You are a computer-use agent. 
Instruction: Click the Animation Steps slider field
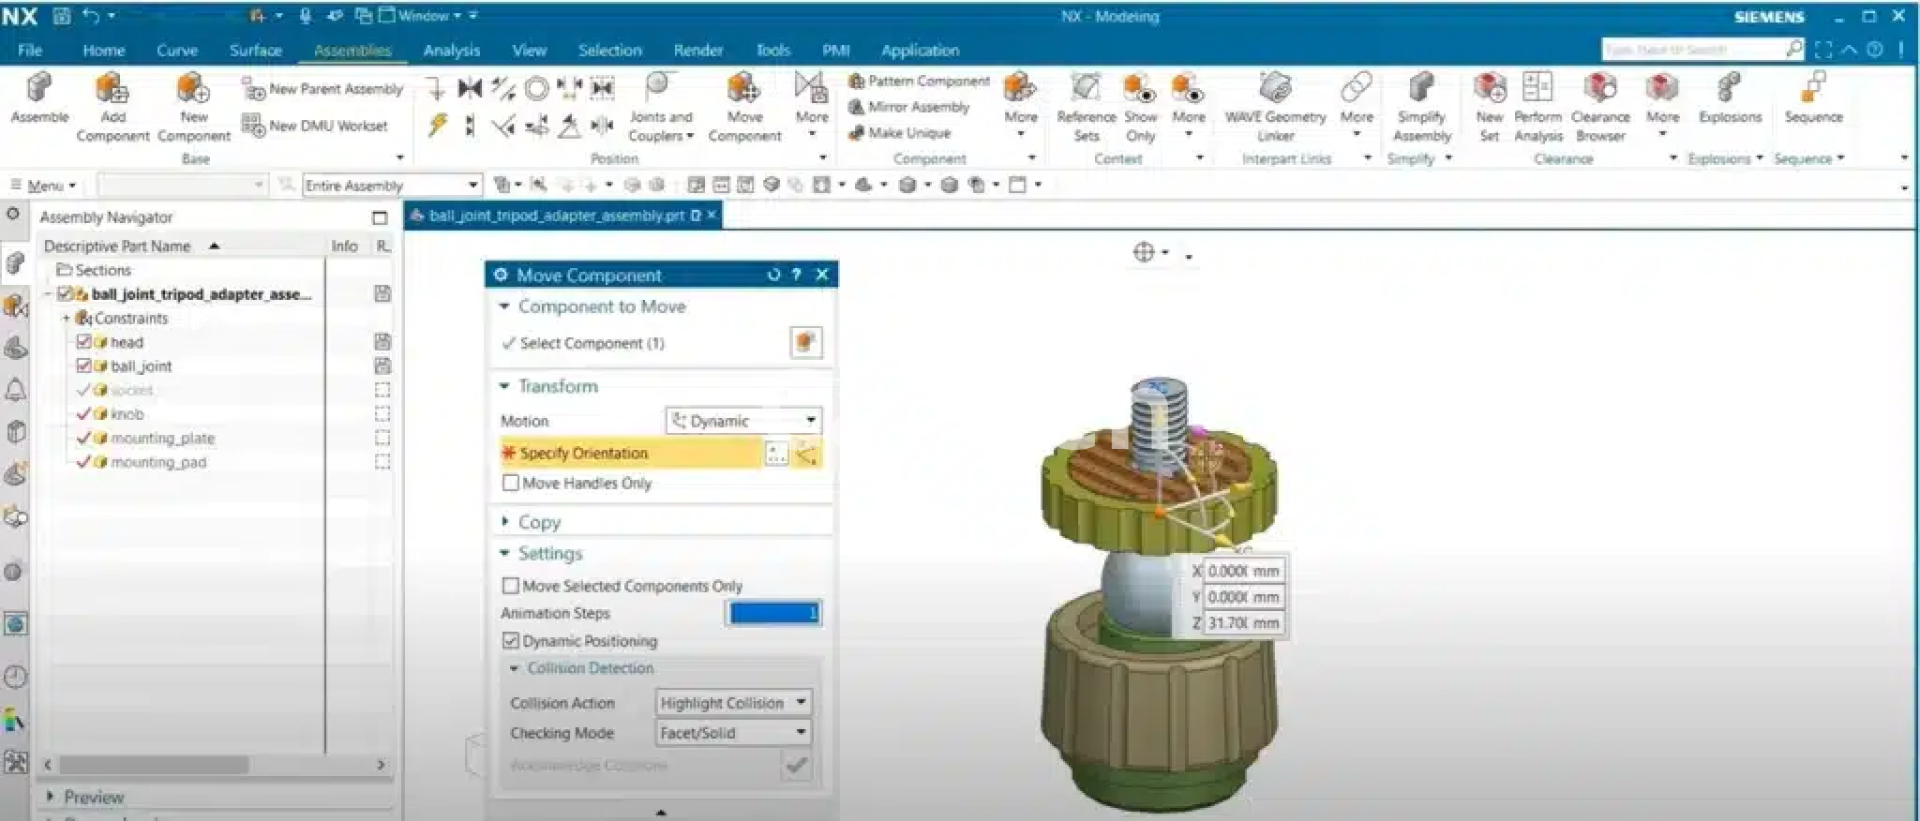tap(774, 613)
